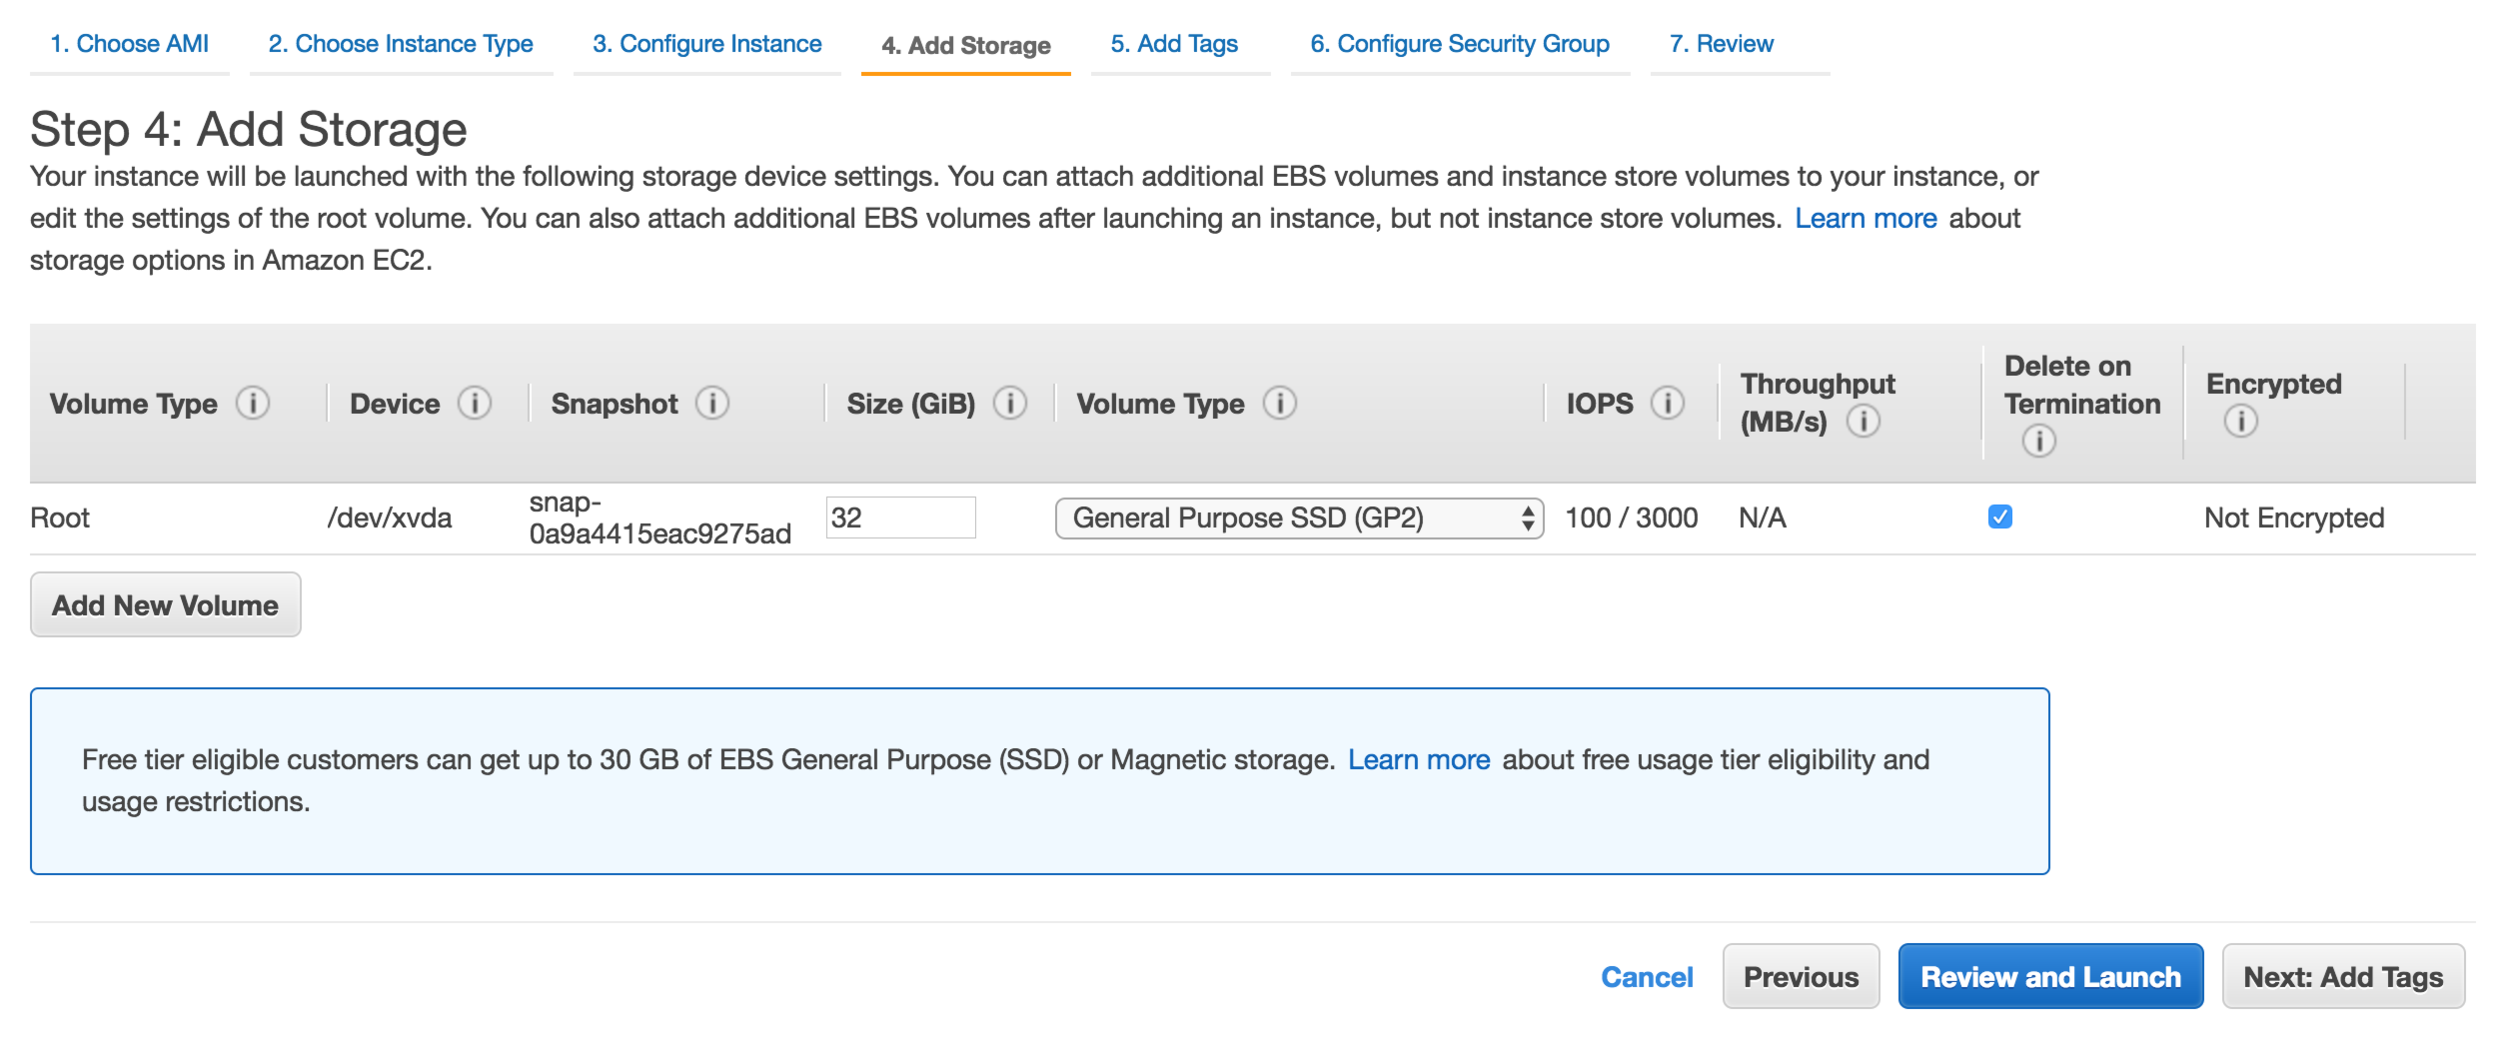Show info for Throughput (MB/s) column

[x=1863, y=421]
